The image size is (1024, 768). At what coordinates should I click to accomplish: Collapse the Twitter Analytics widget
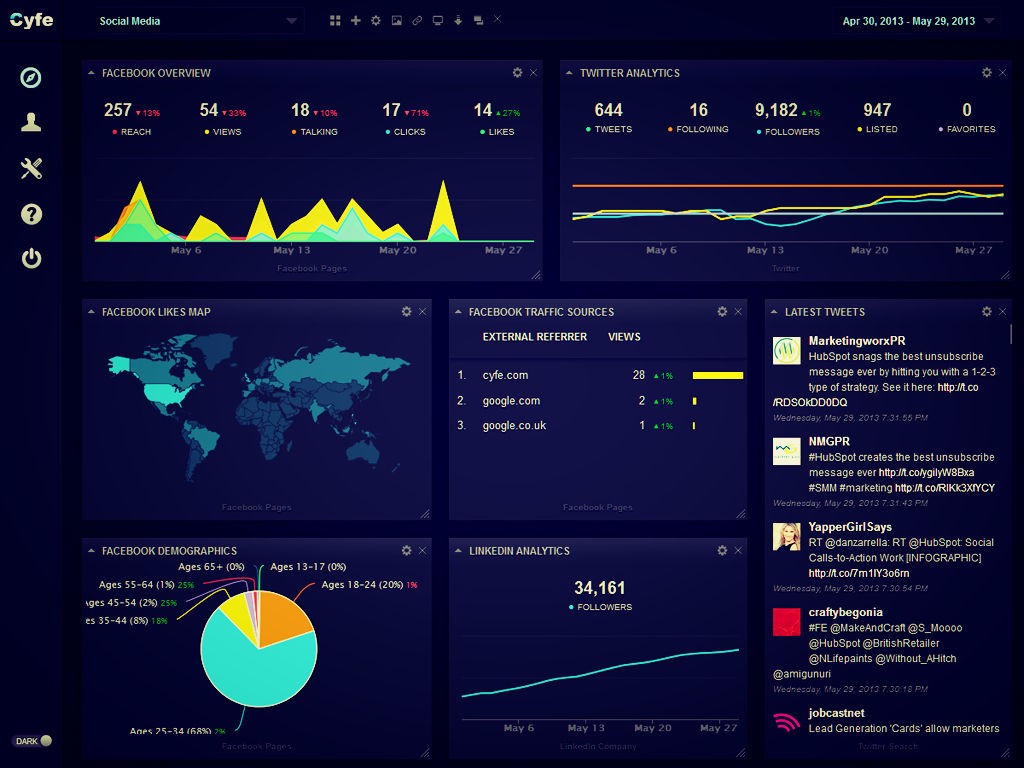coord(569,72)
